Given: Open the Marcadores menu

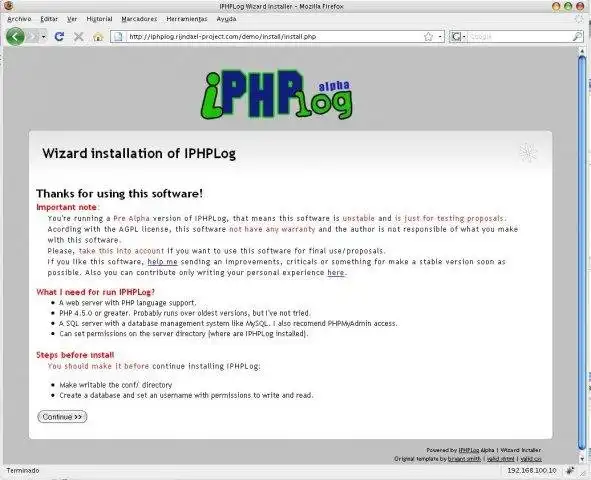Looking at the screenshot, I should coord(139,19).
